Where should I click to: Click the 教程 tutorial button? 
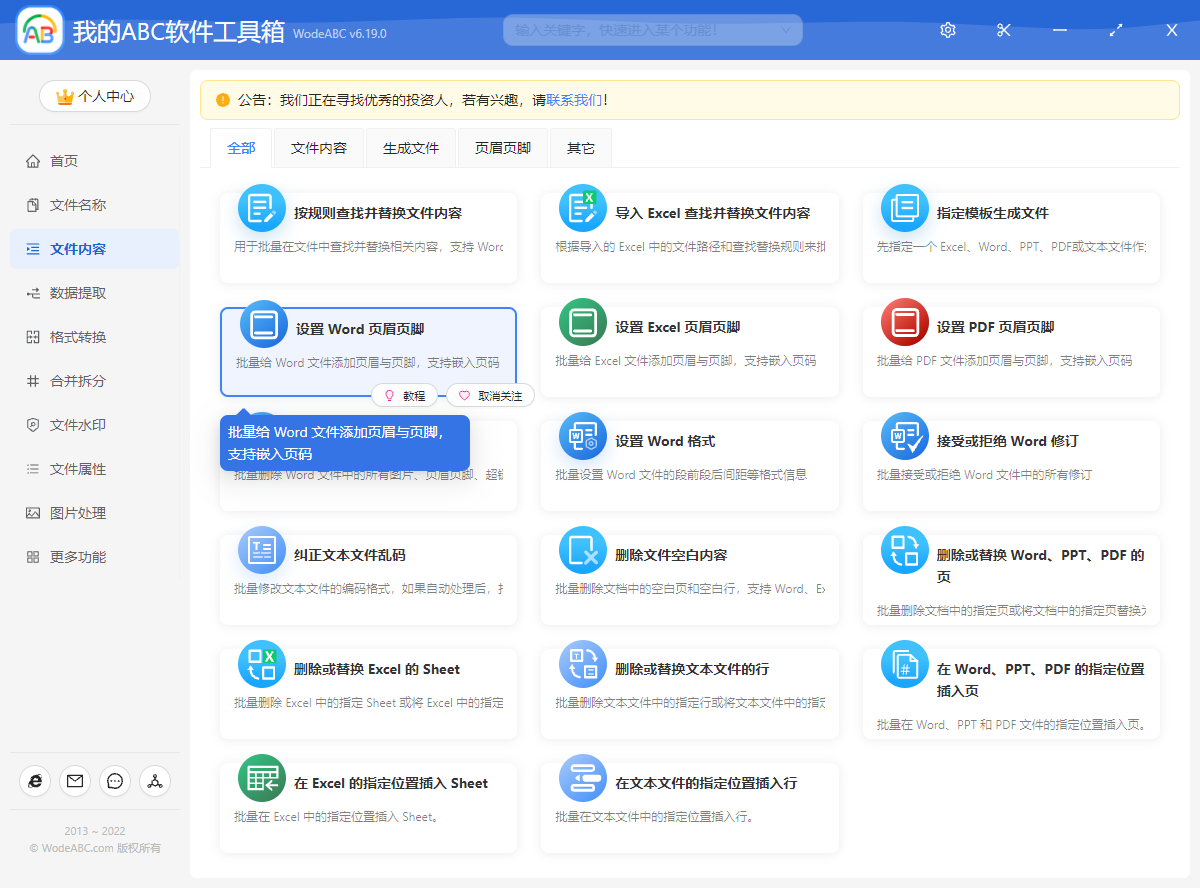404,395
